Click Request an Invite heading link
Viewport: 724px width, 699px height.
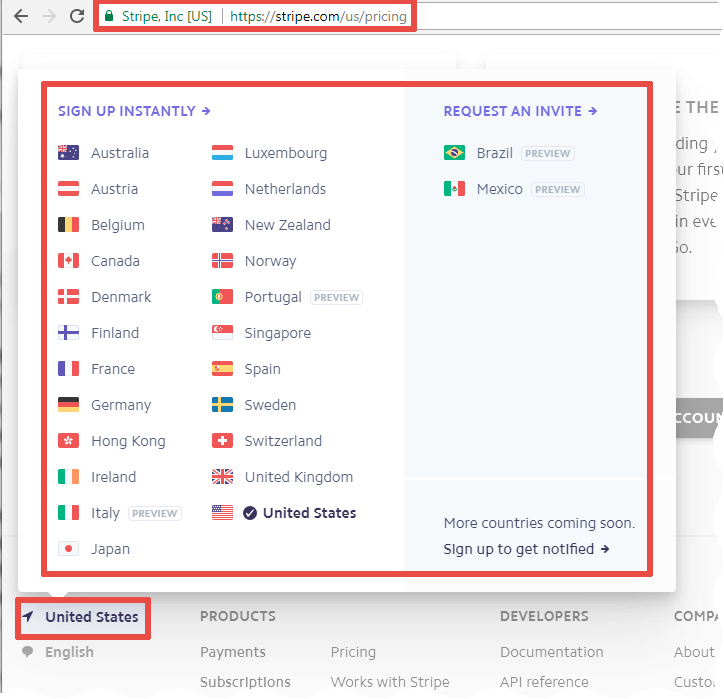[x=520, y=111]
